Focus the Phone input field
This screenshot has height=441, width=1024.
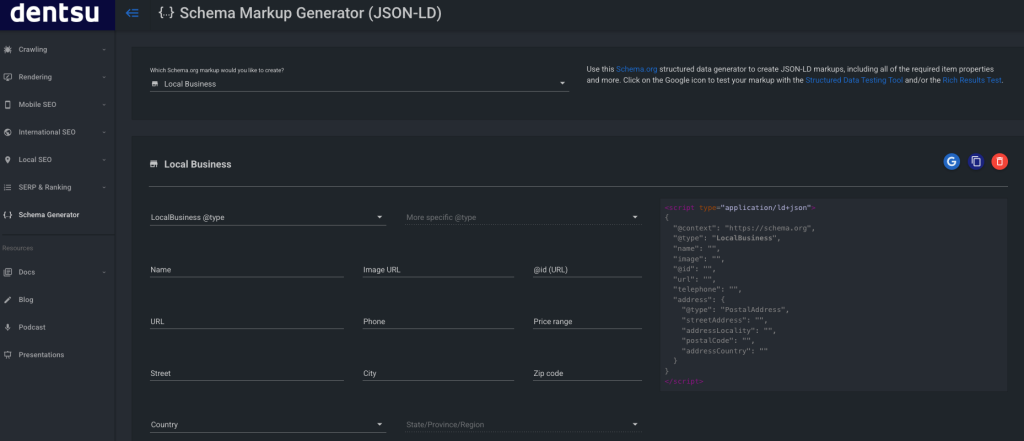point(438,321)
